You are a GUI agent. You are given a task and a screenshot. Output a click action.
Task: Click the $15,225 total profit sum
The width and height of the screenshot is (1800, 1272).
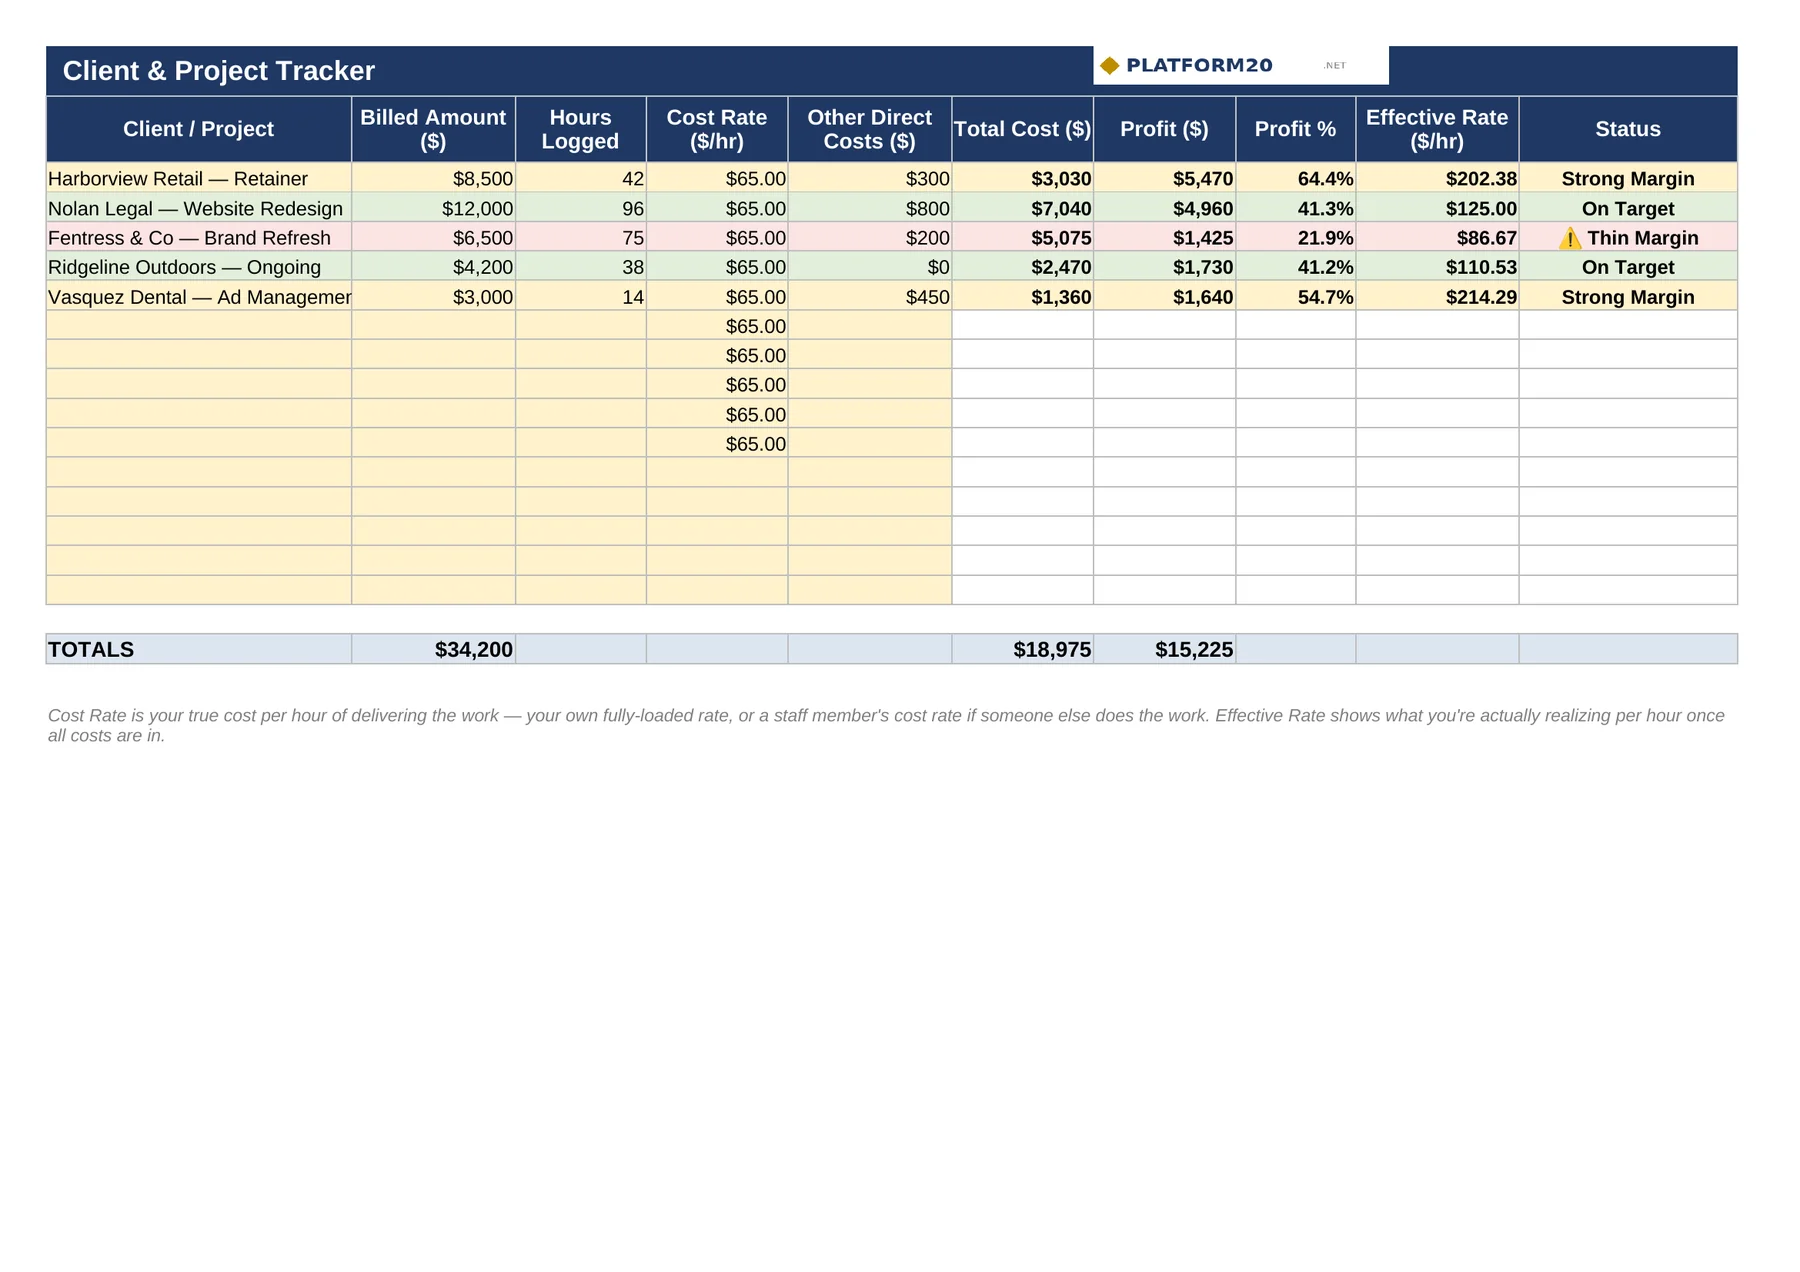pos(1164,649)
